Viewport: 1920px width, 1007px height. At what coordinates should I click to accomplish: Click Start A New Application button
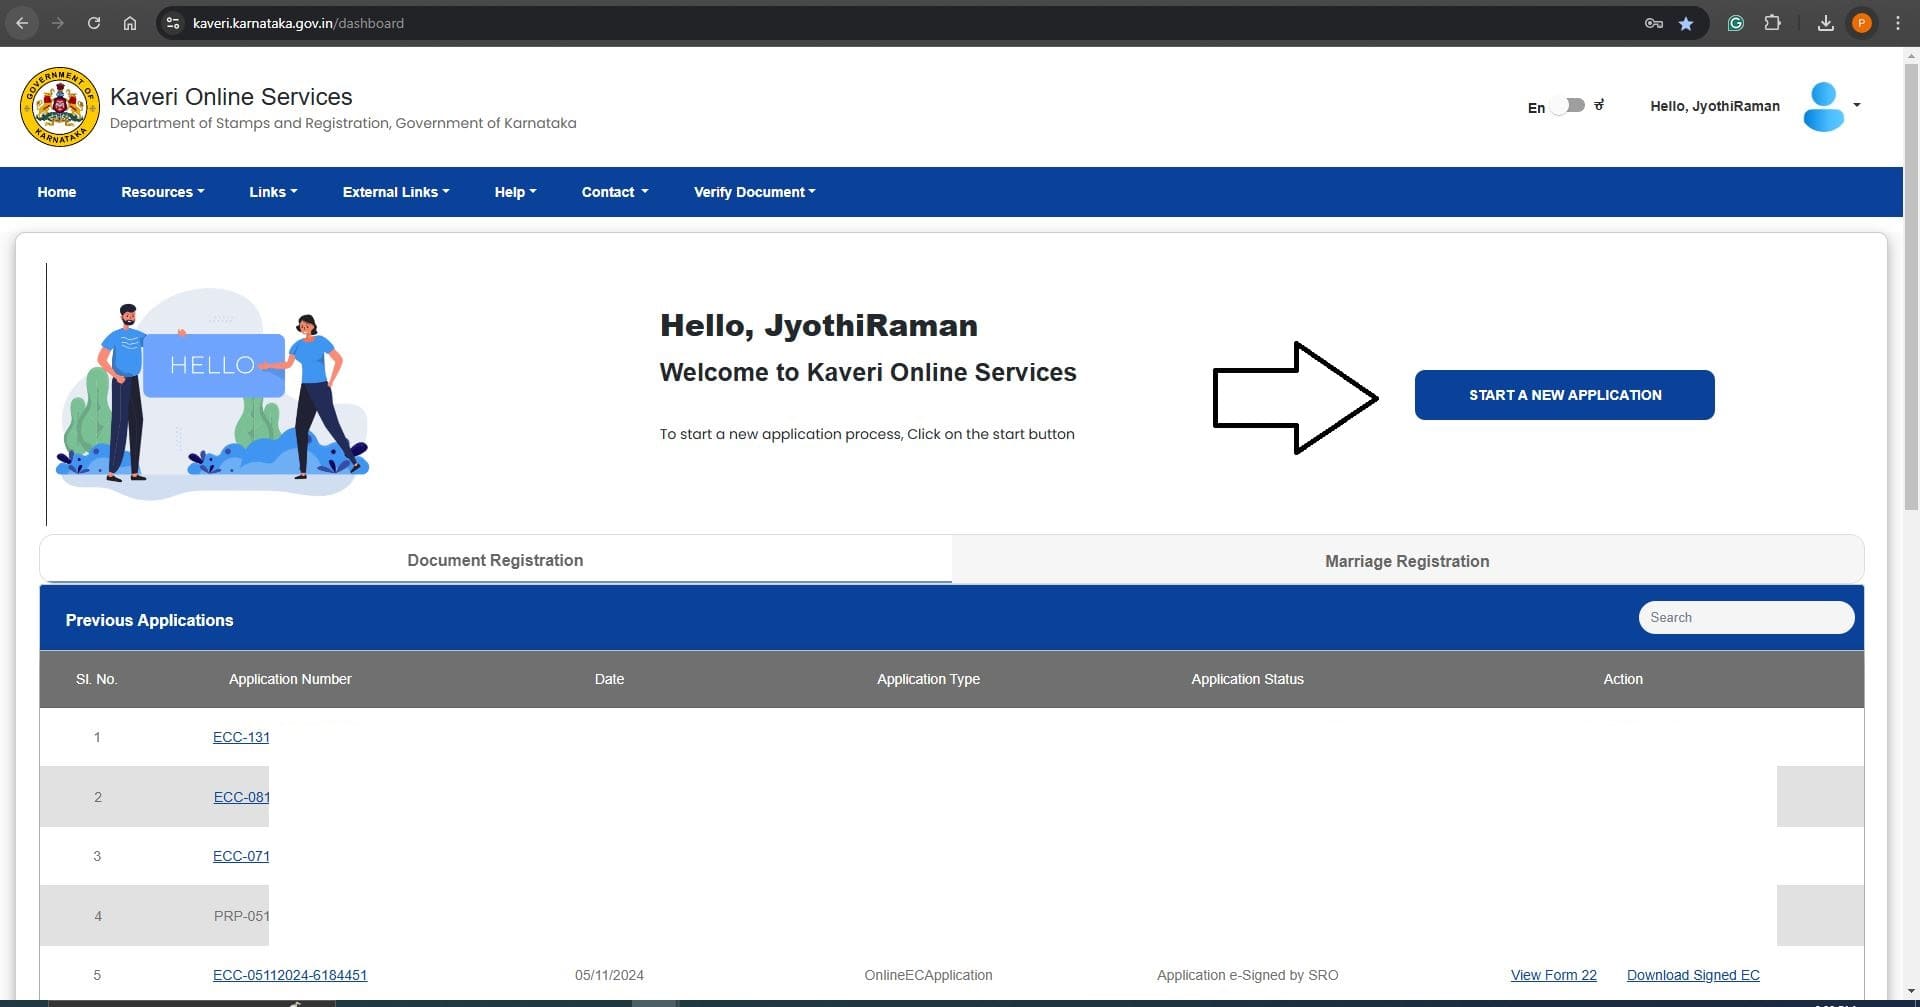click(1564, 395)
